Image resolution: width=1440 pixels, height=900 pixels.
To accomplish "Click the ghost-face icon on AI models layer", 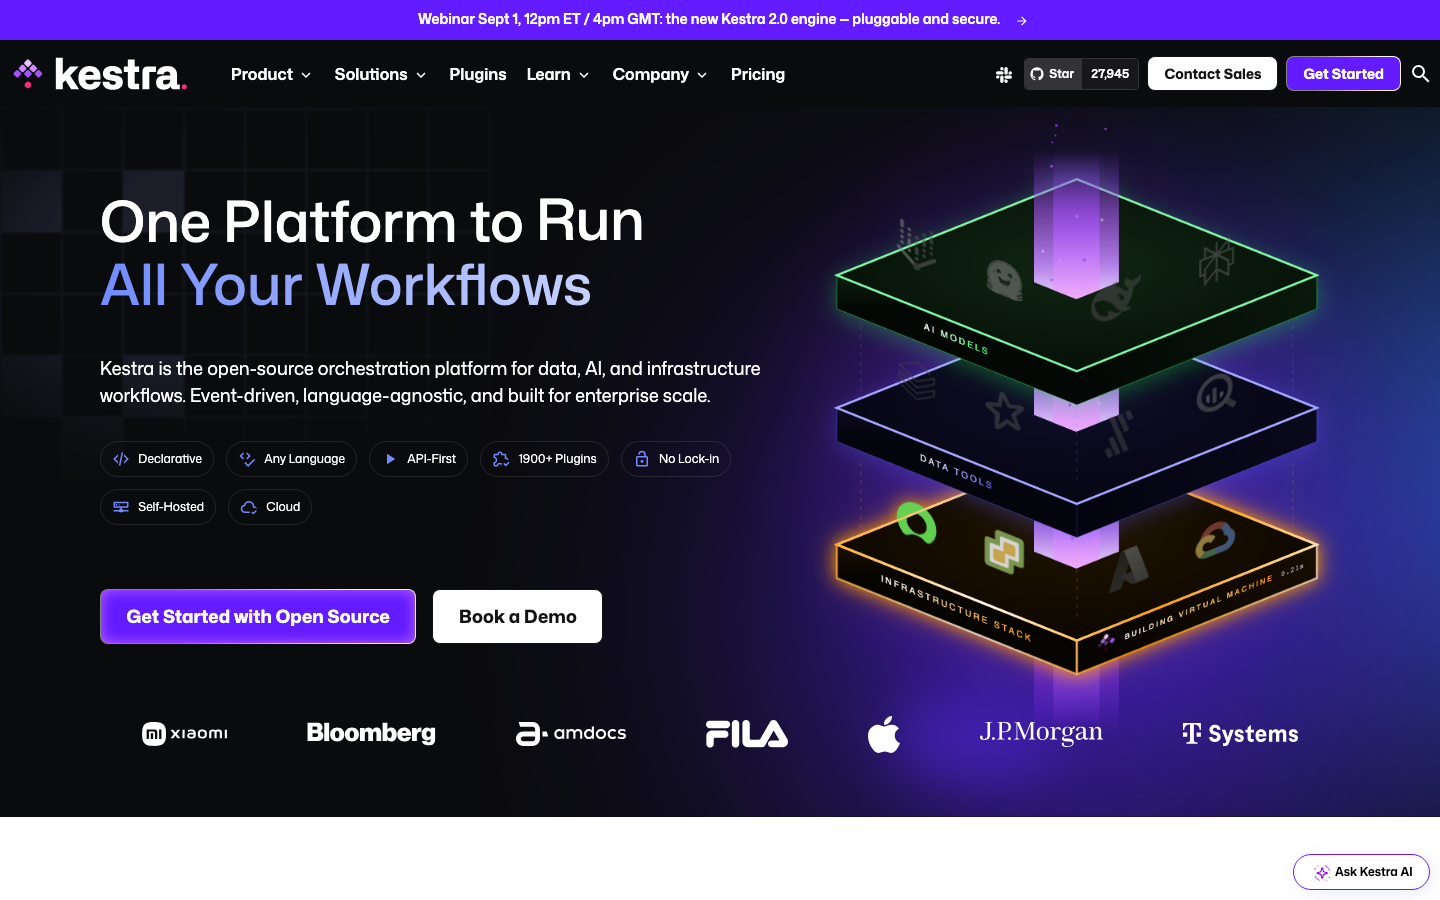I will pyautogui.click(x=1004, y=281).
